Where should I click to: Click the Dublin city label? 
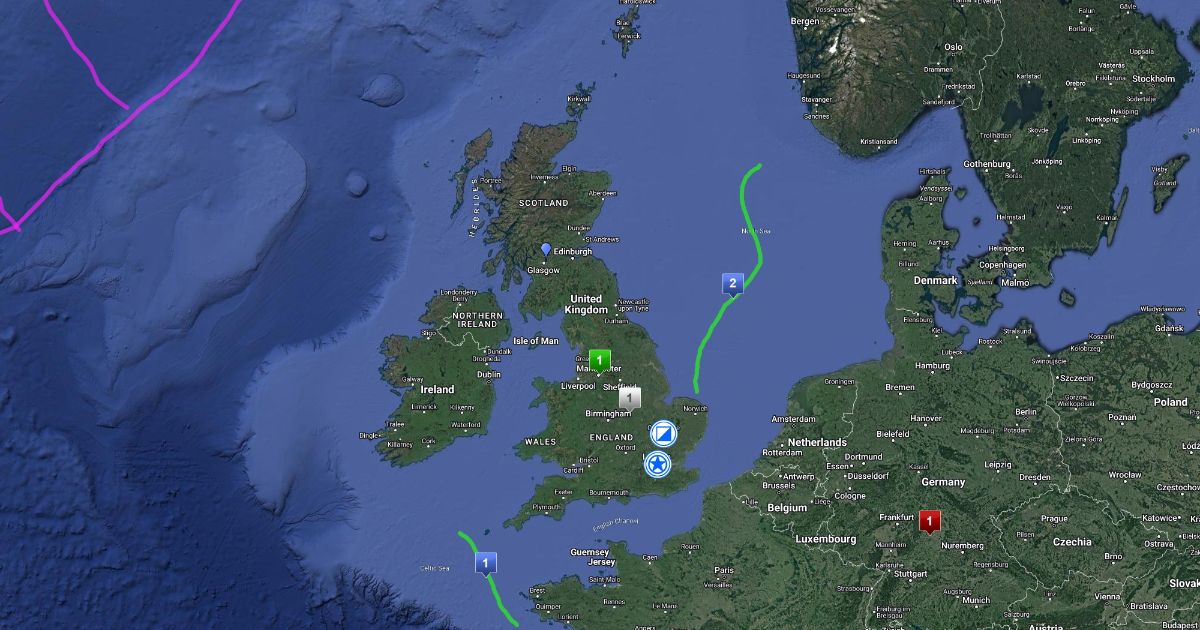[489, 375]
